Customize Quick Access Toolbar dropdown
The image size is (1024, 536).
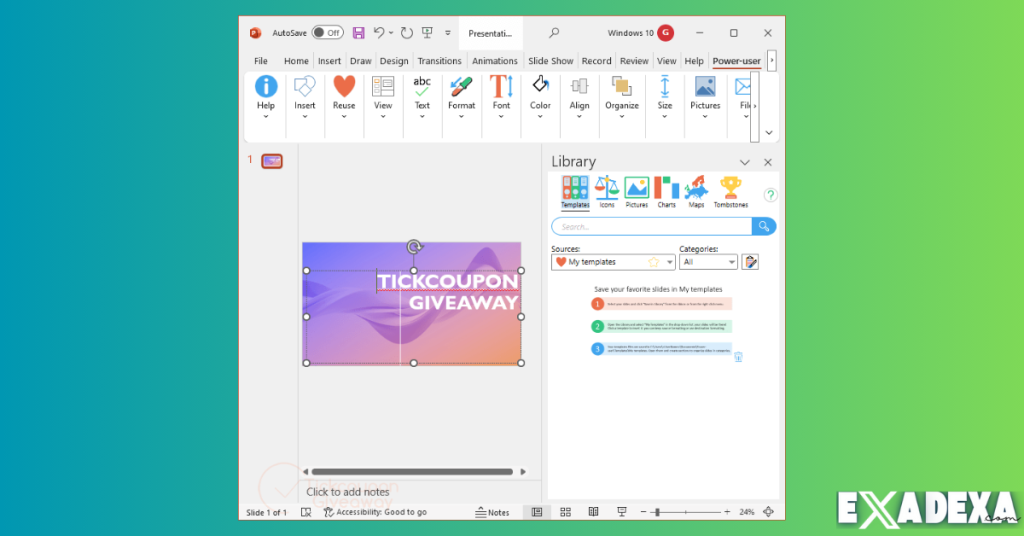click(447, 33)
